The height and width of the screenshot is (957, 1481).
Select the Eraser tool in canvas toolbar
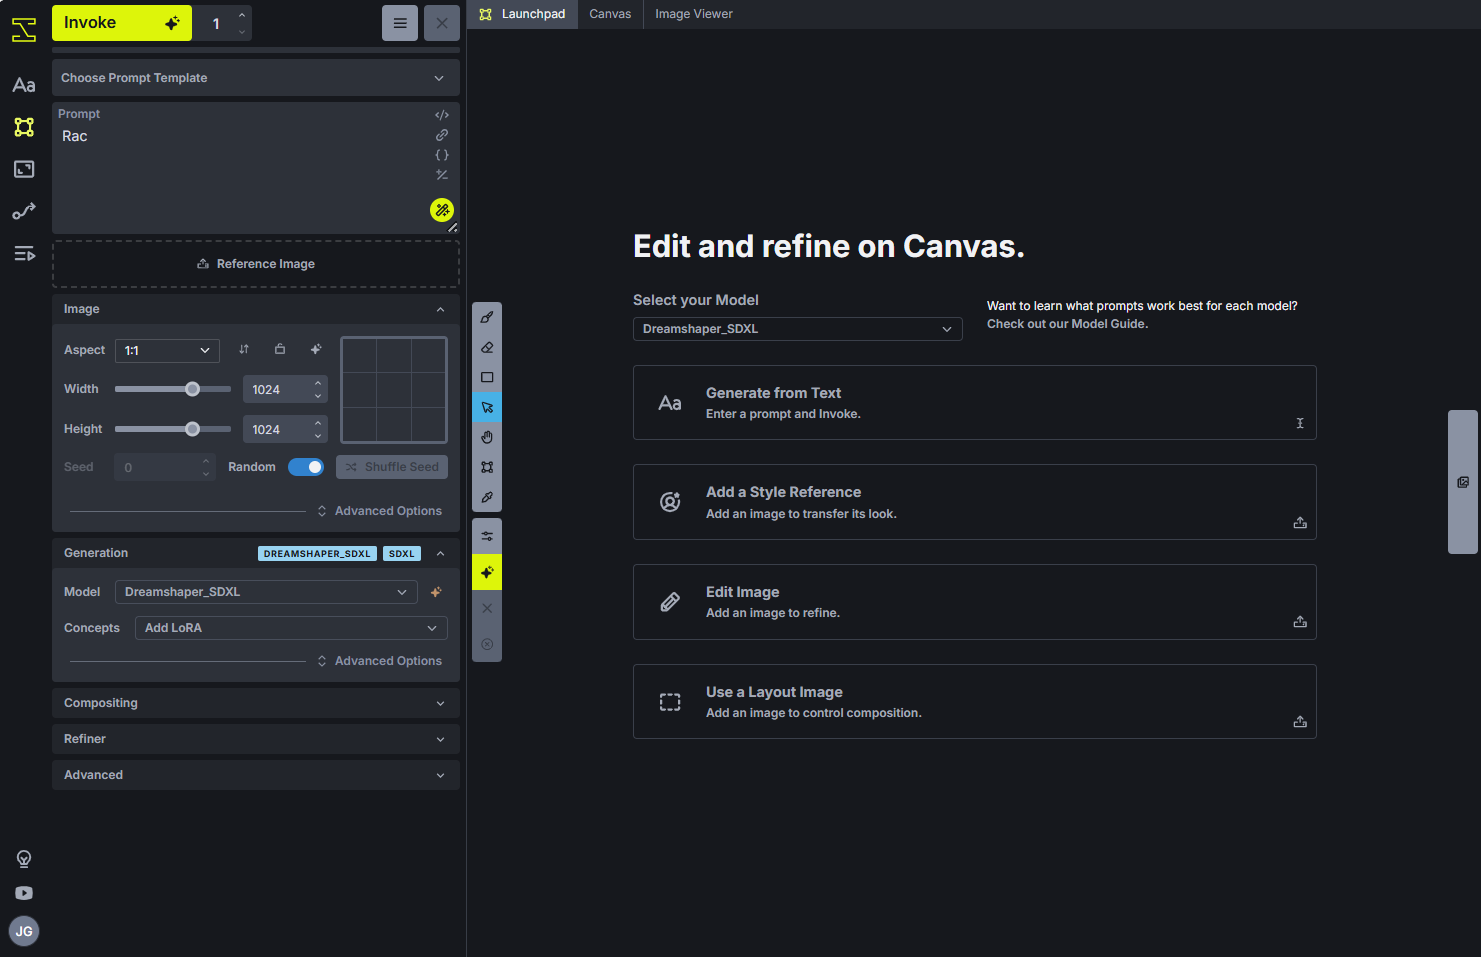(487, 348)
